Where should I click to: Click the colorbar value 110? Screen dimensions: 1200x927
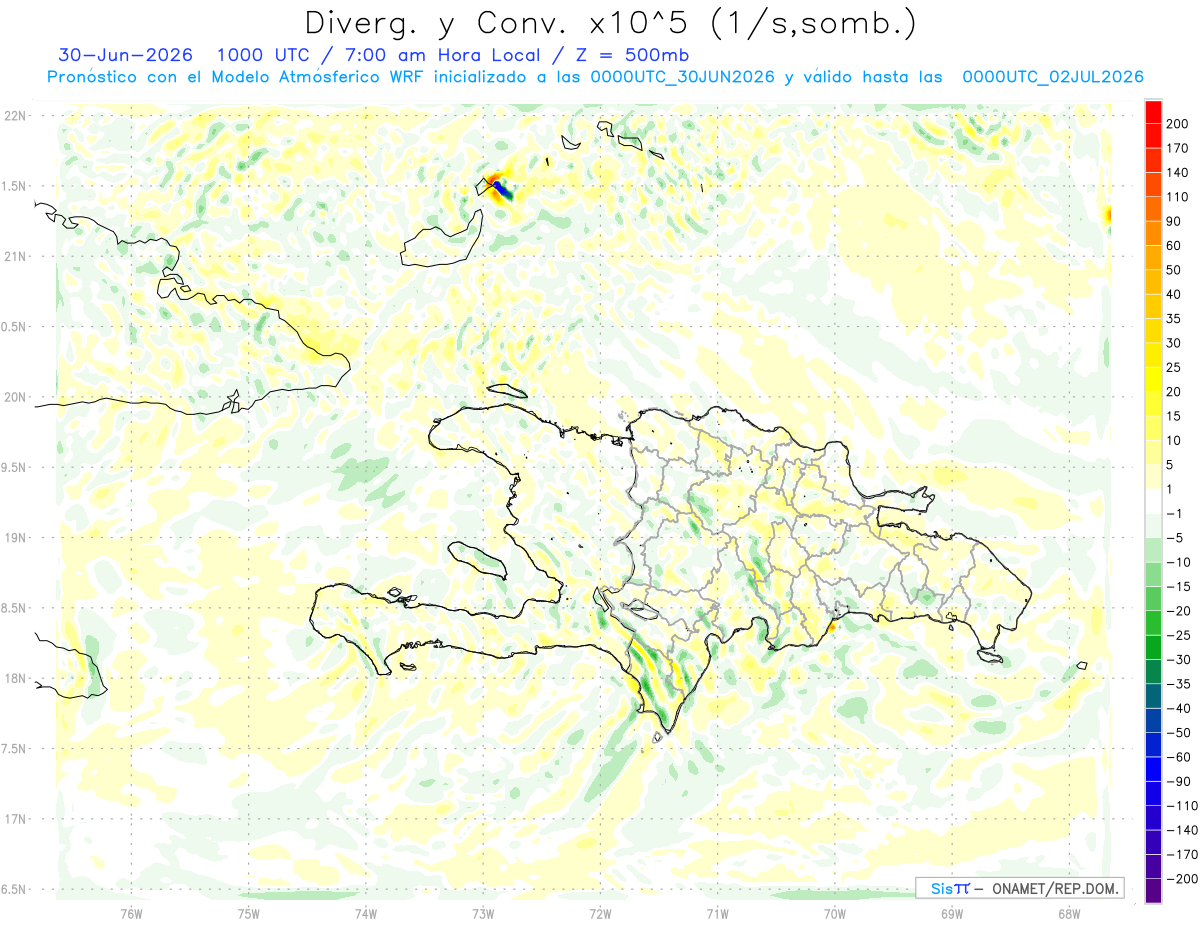click(1178, 197)
